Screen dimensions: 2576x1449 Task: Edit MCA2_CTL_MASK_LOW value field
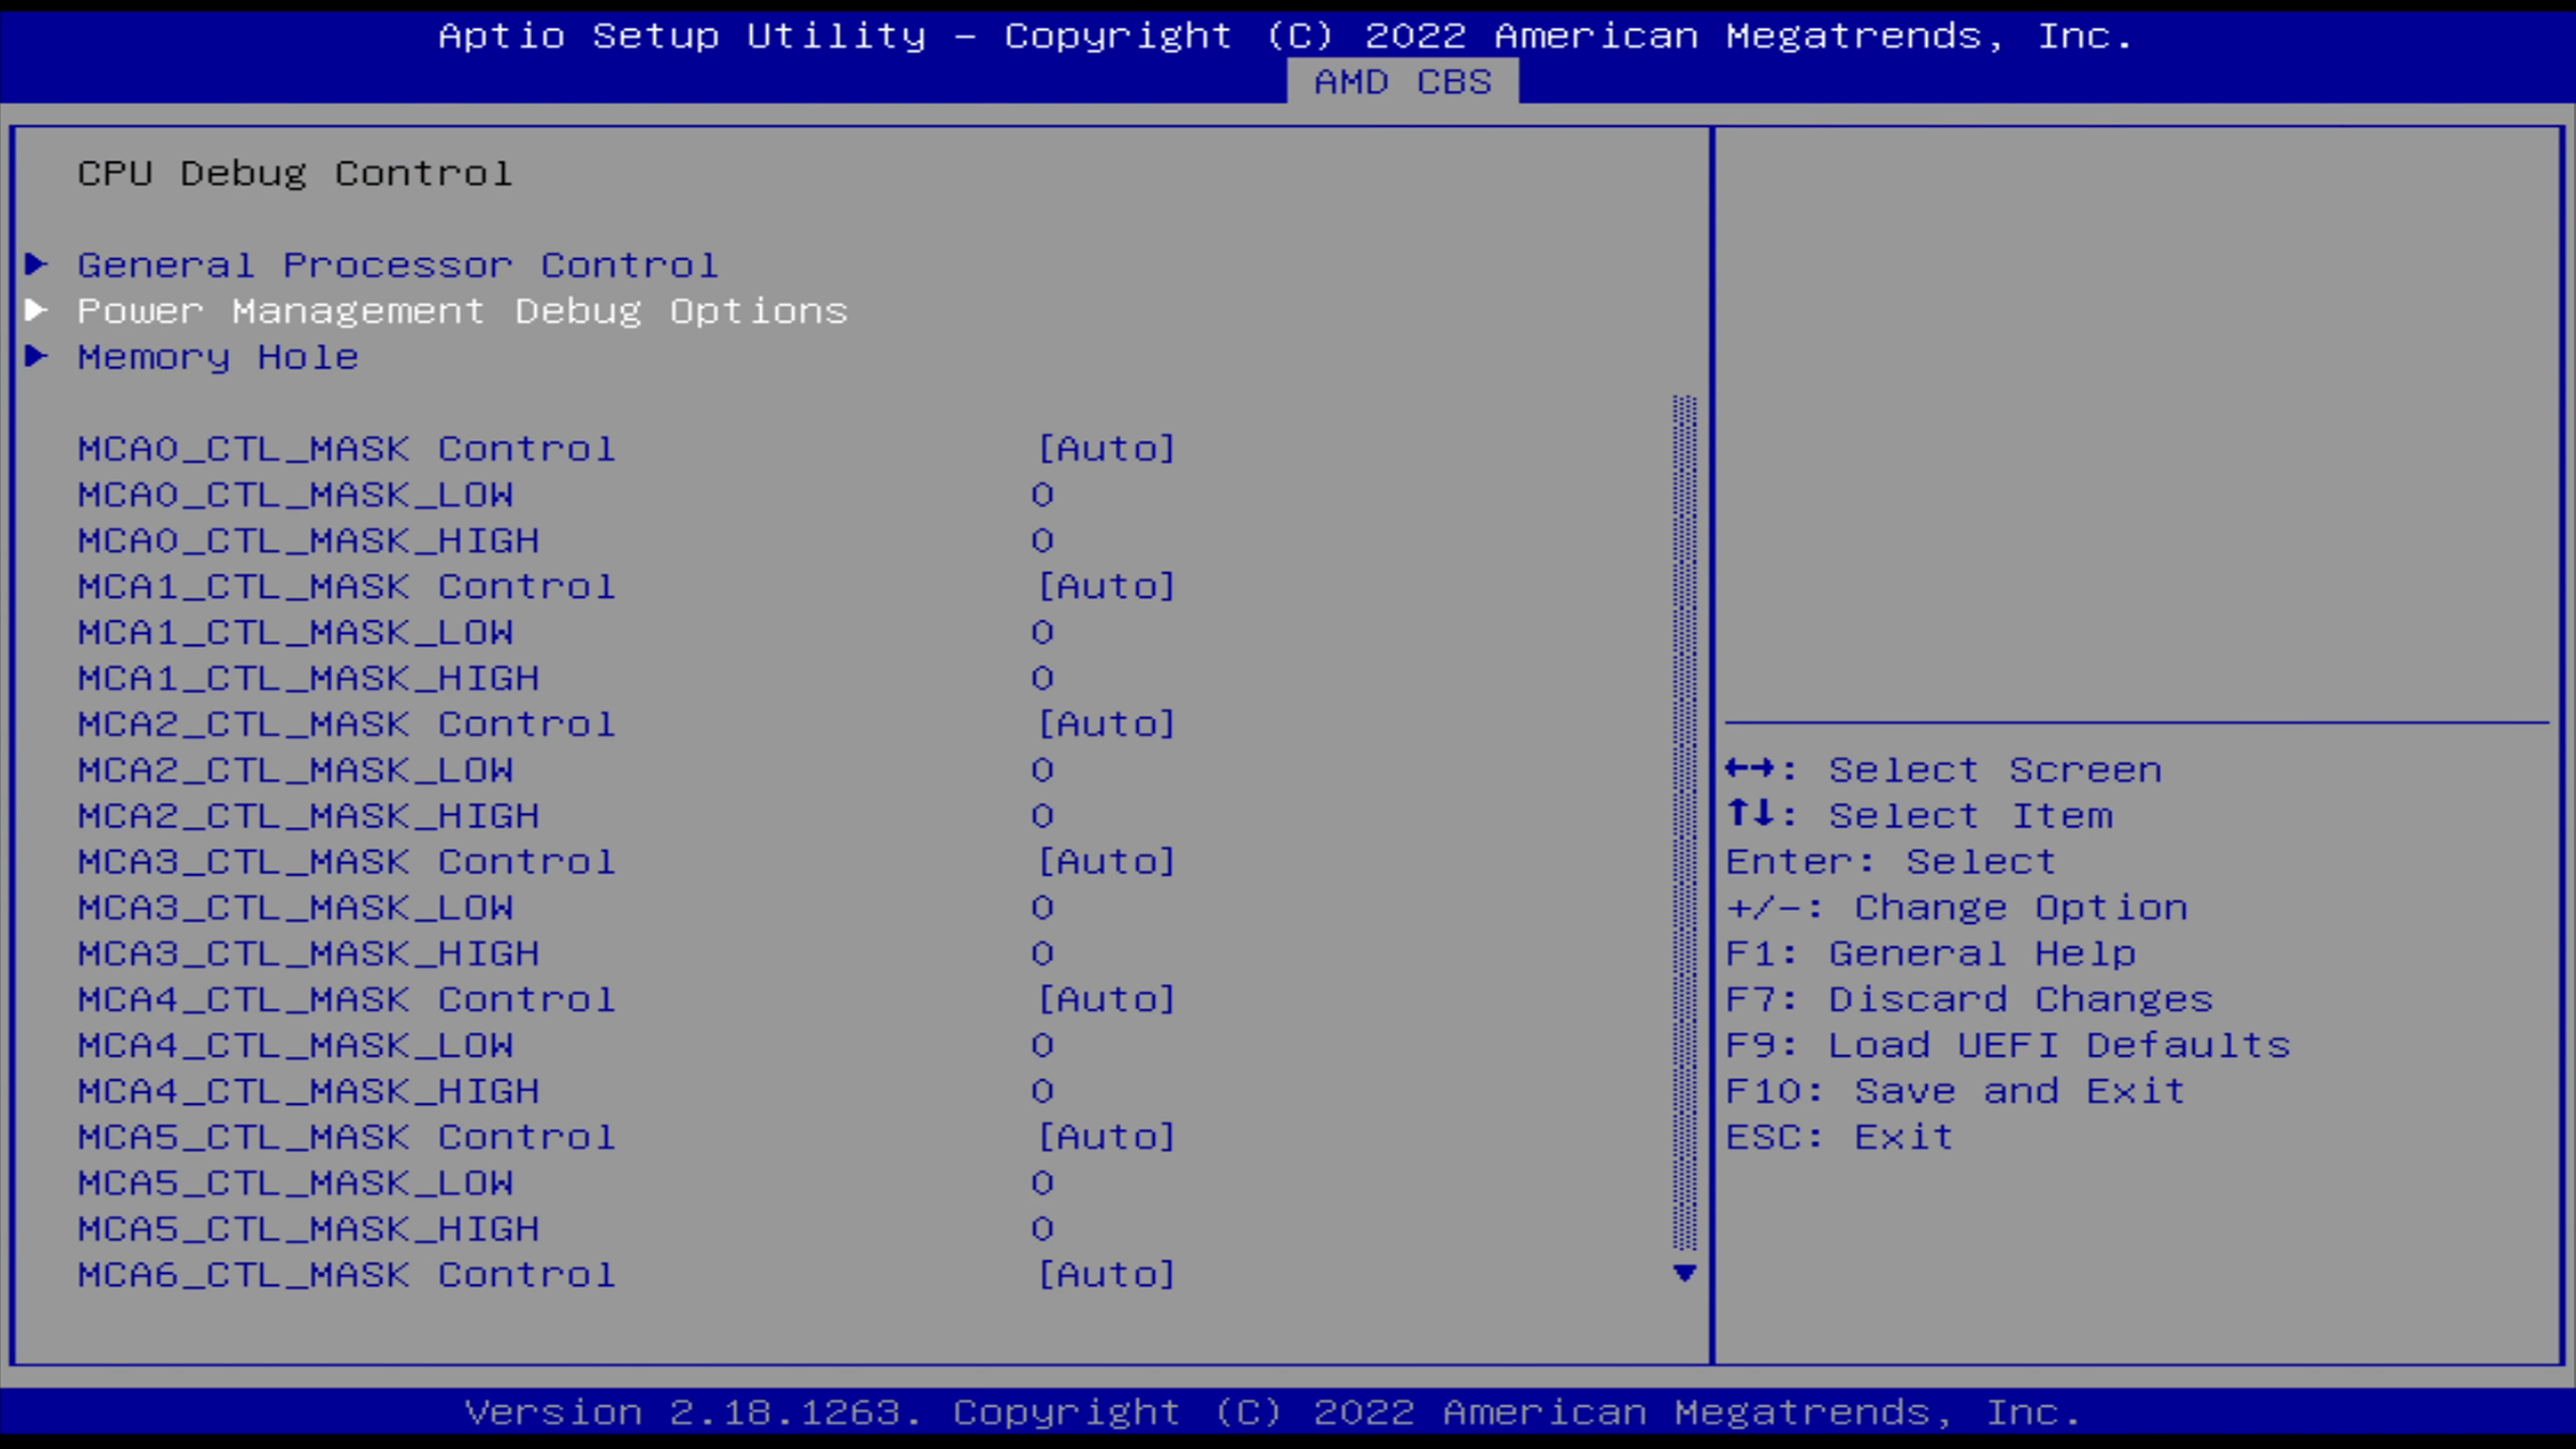coord(1043,770)
